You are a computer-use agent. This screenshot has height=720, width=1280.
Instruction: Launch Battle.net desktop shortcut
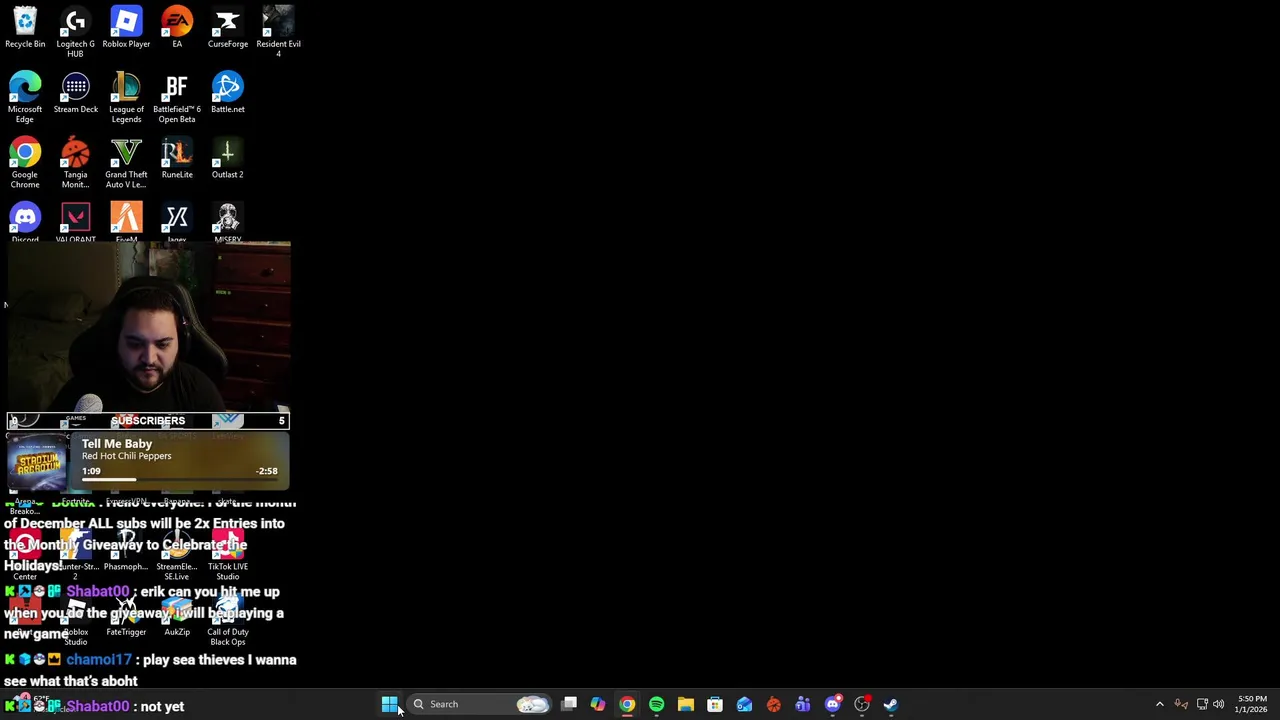[x=227, y=92]
